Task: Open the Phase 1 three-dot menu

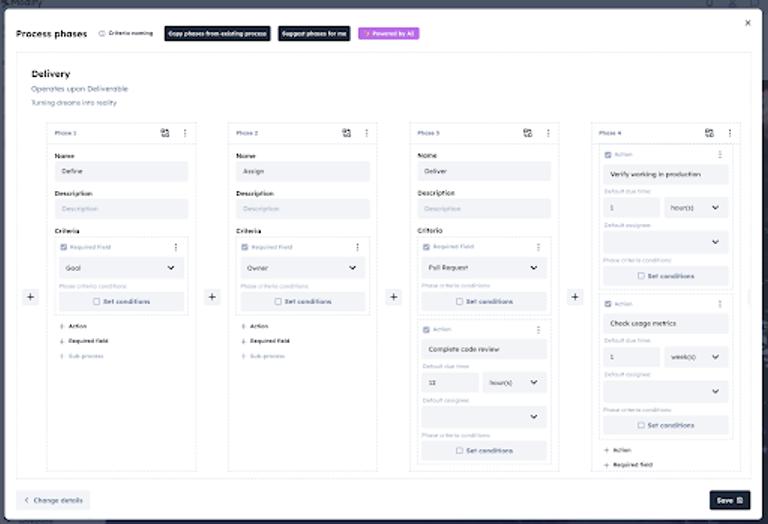Action: (x=185, y=133)
